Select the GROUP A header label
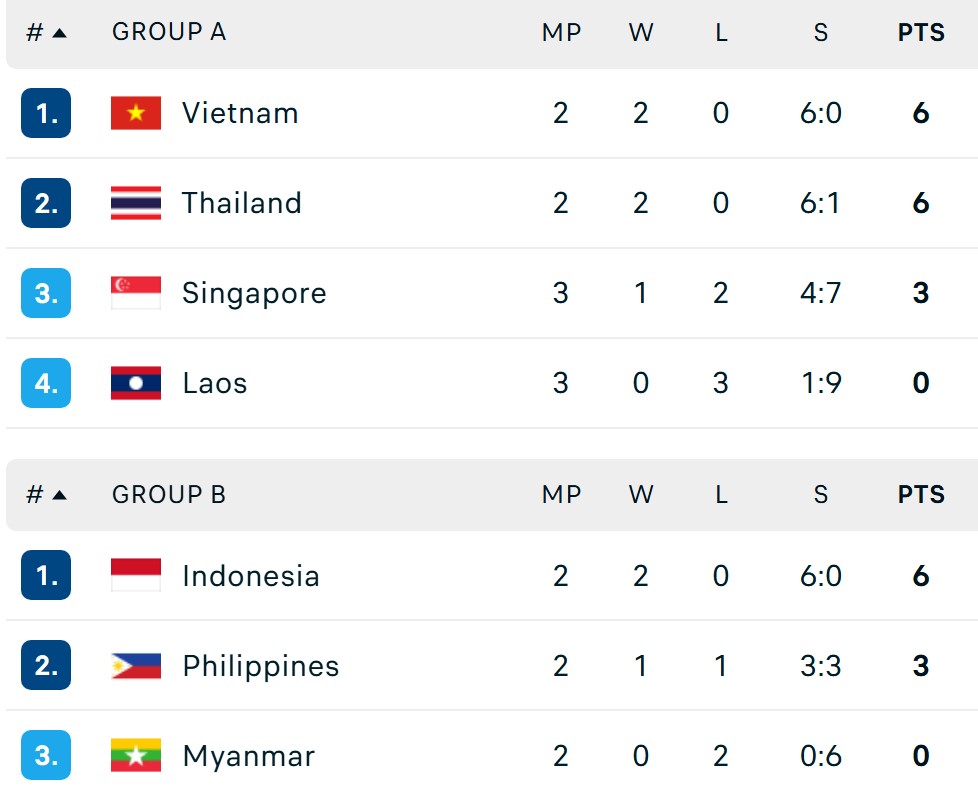This screenshot has width=978, height=795. click(168, 31)
